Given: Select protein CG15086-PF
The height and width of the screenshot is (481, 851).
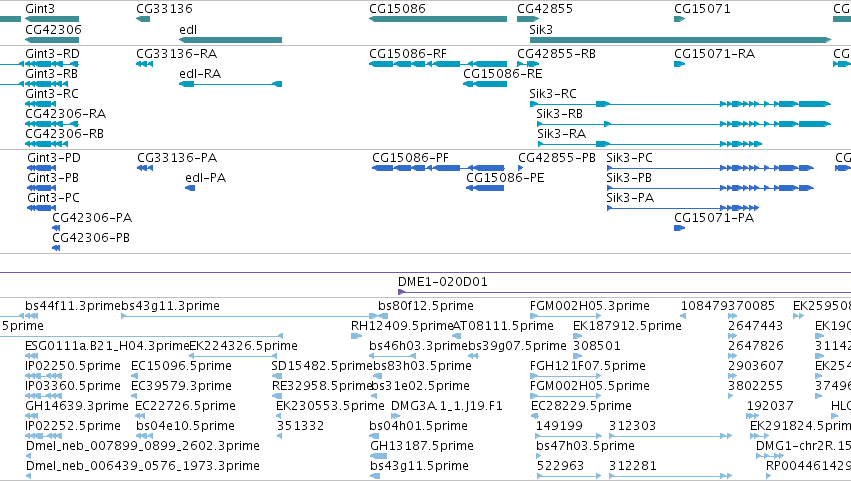Looking at the screenshot, I should tap(410, 158).
